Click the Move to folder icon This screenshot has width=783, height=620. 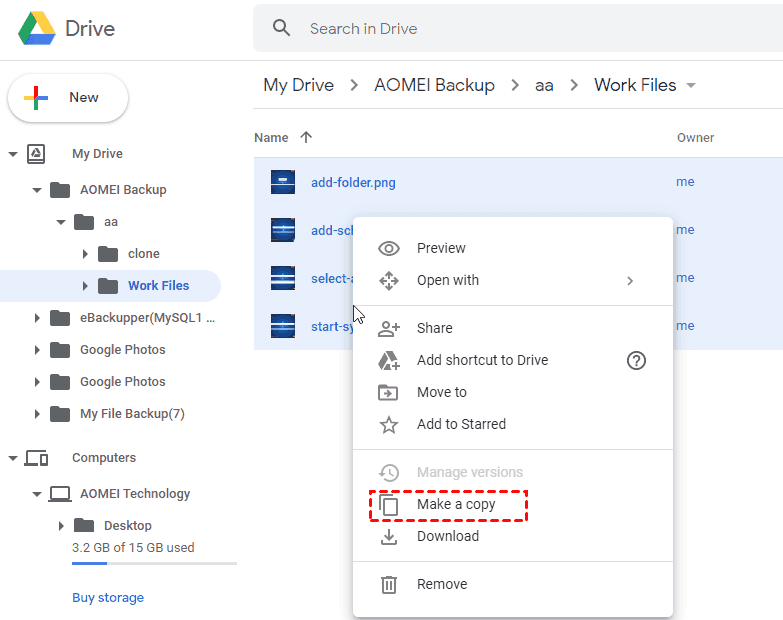(388, 392)
